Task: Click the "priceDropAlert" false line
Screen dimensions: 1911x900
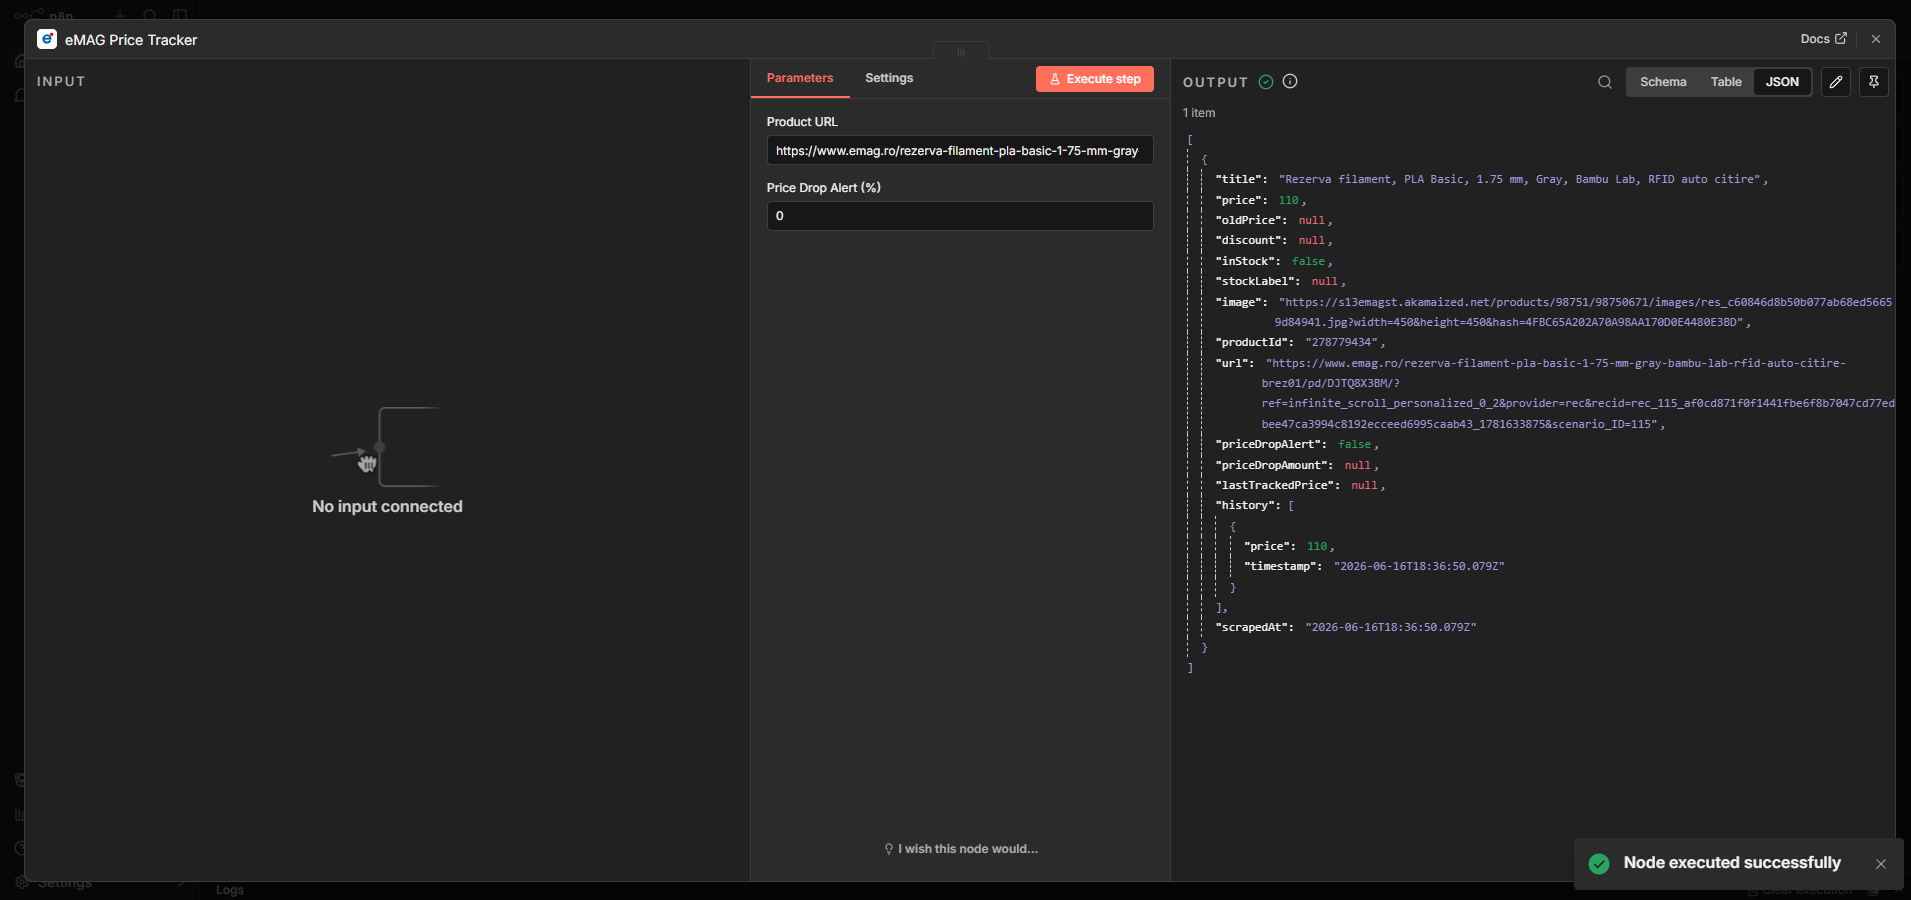Action: click(1297, 444)
